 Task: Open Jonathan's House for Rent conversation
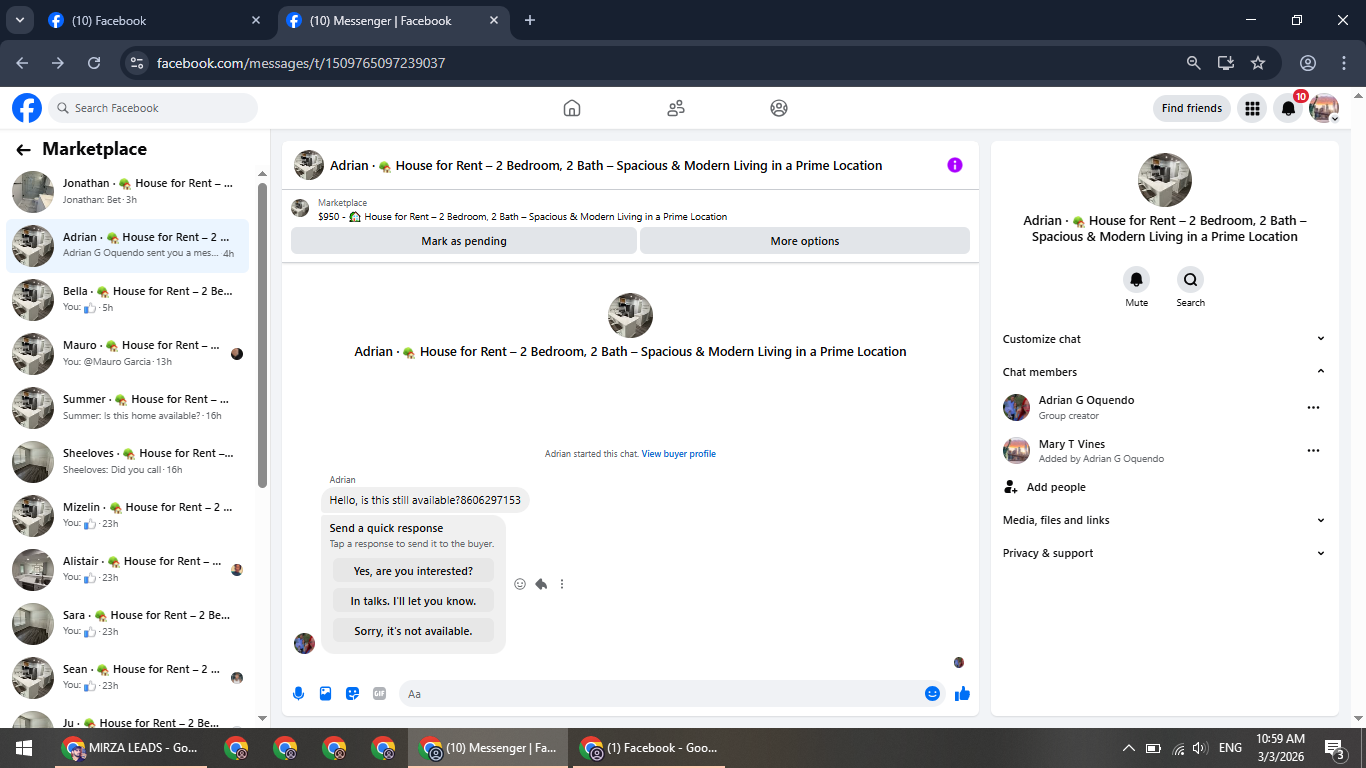tap(128, 192)
